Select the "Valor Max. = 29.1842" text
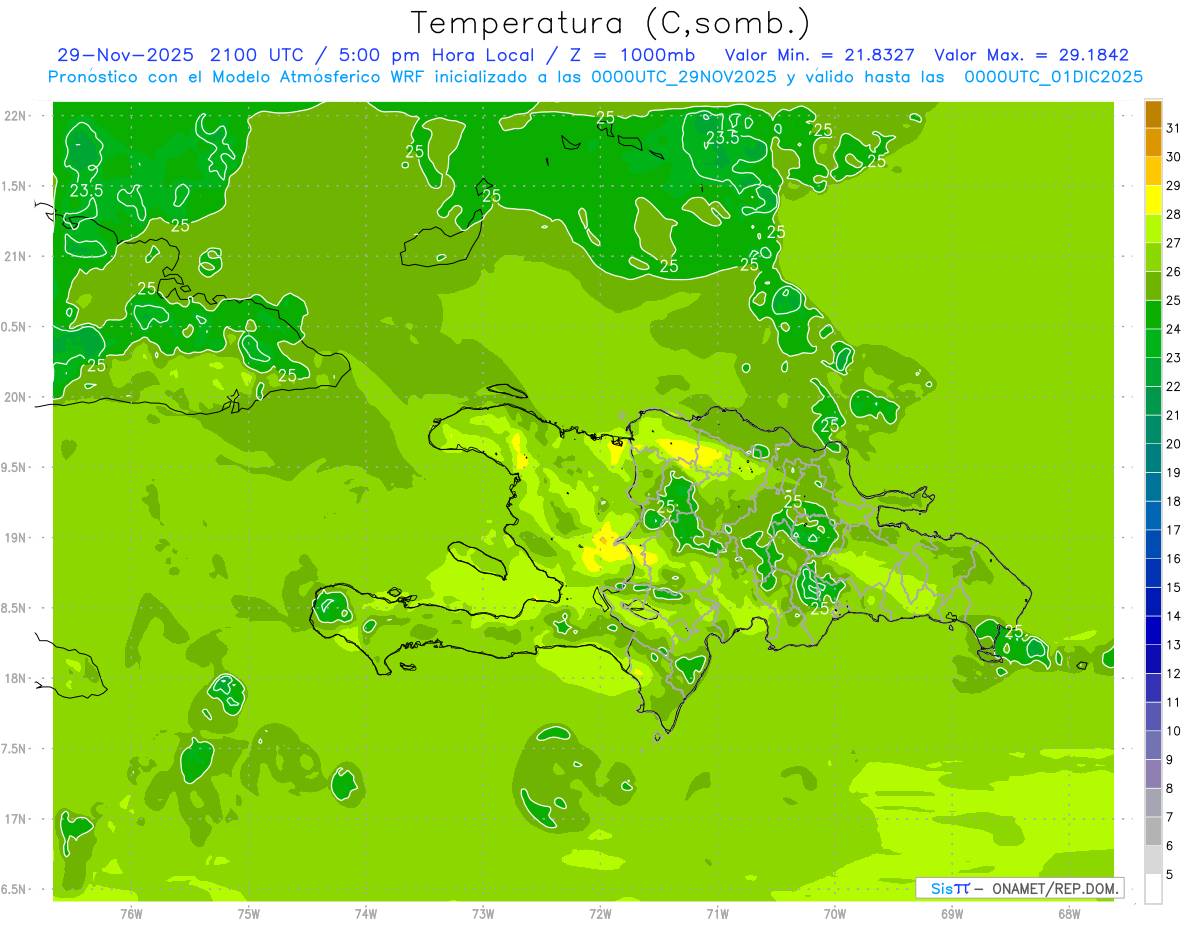1200x927 pixels. [x=1032, y=55]
